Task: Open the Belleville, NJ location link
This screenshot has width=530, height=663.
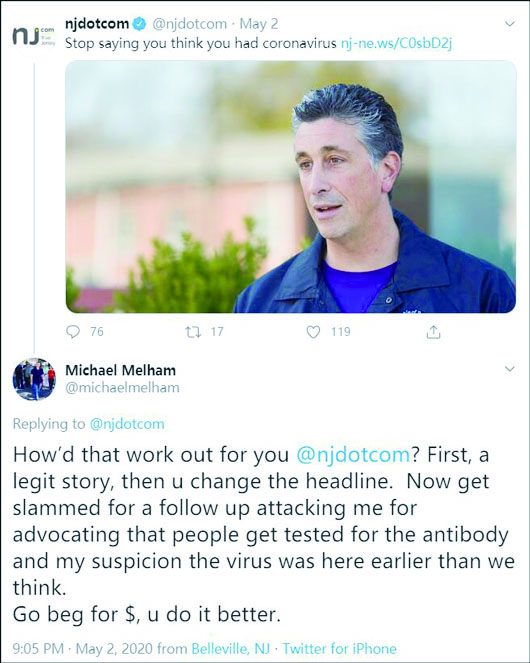Action: click(x=231, y=649)
